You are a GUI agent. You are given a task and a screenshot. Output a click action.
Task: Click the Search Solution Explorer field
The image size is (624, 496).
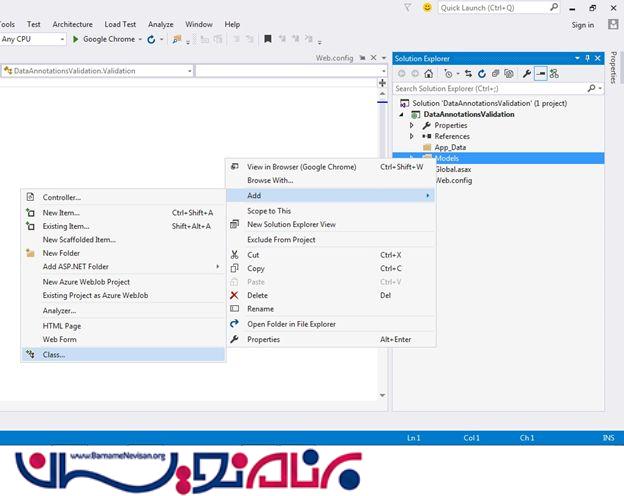click(490, 88)
